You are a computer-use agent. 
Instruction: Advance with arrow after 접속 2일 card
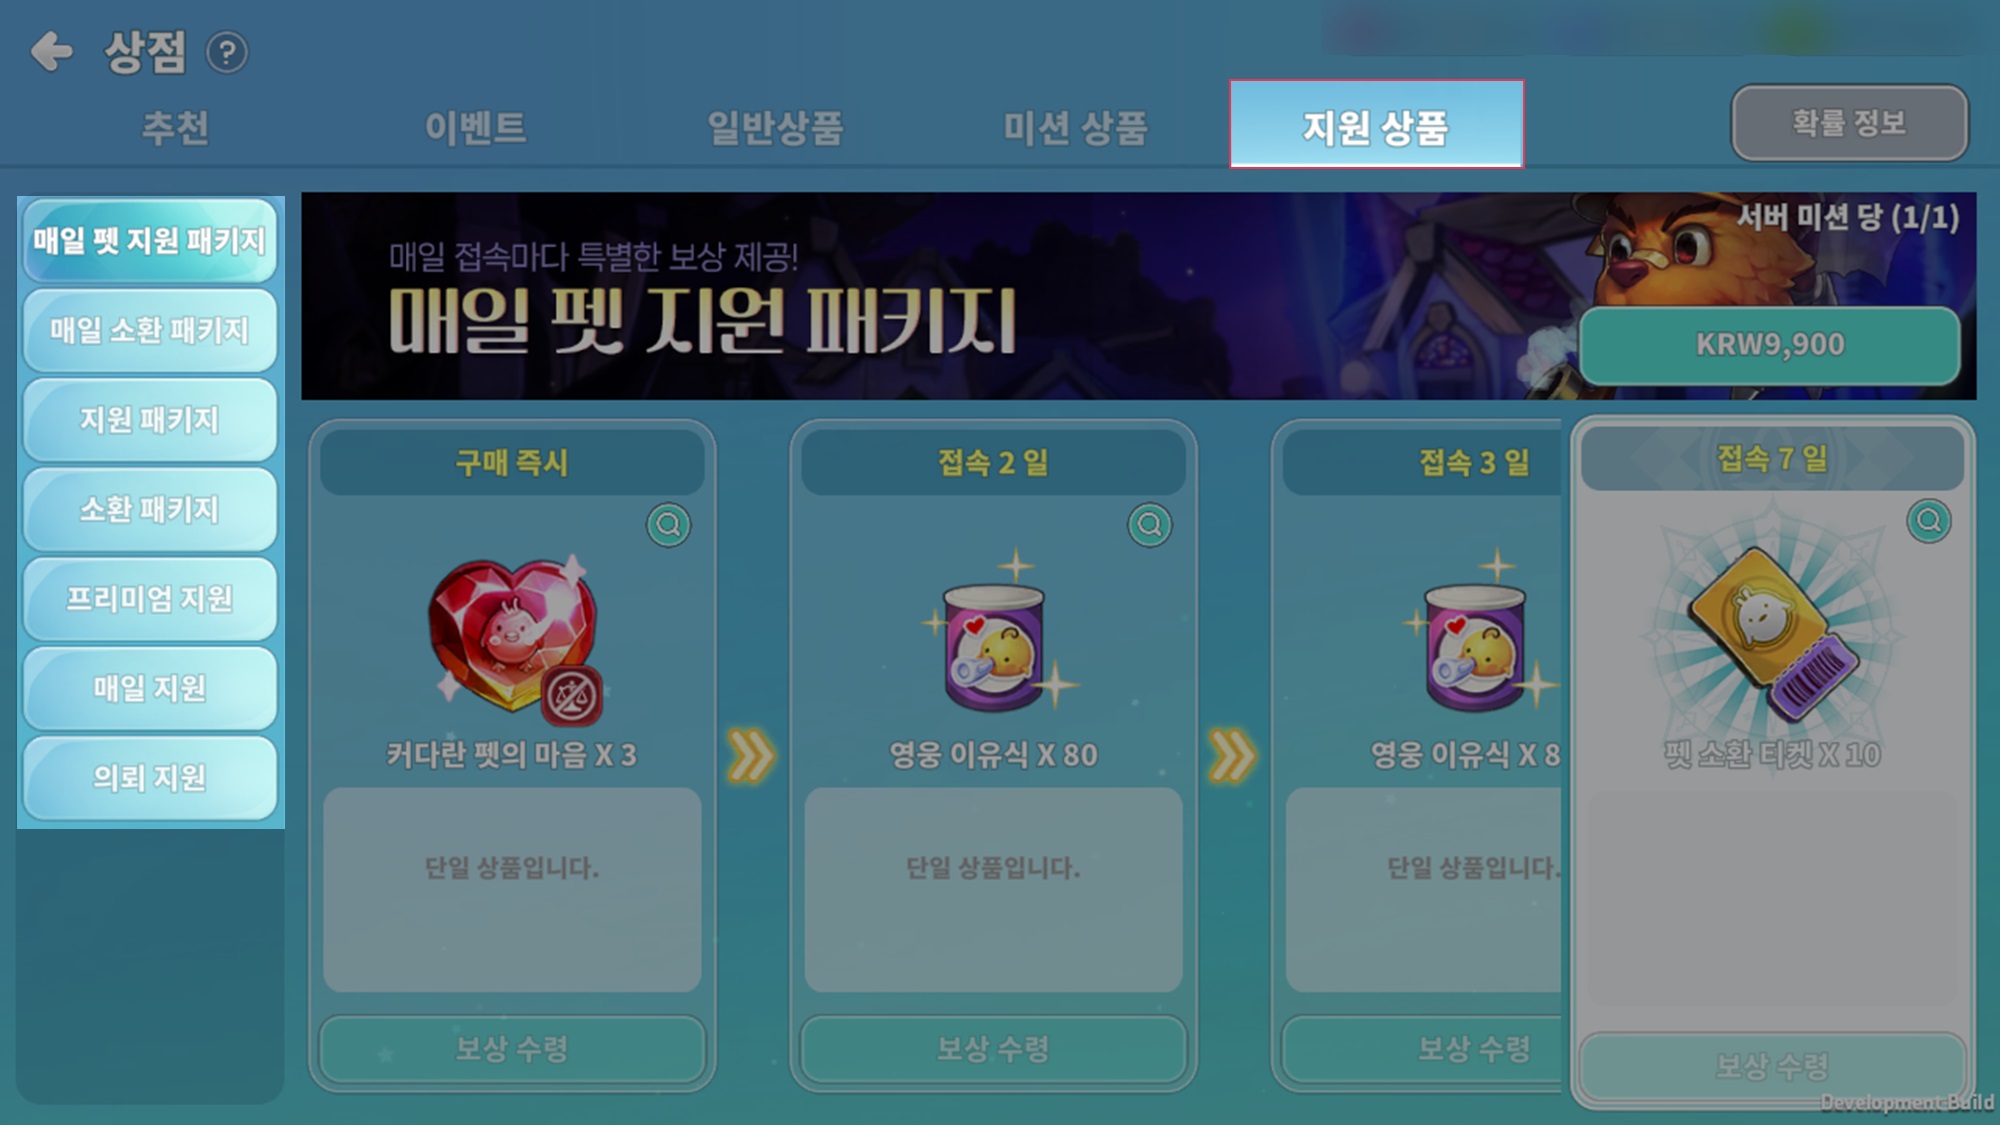[1232, 756]
